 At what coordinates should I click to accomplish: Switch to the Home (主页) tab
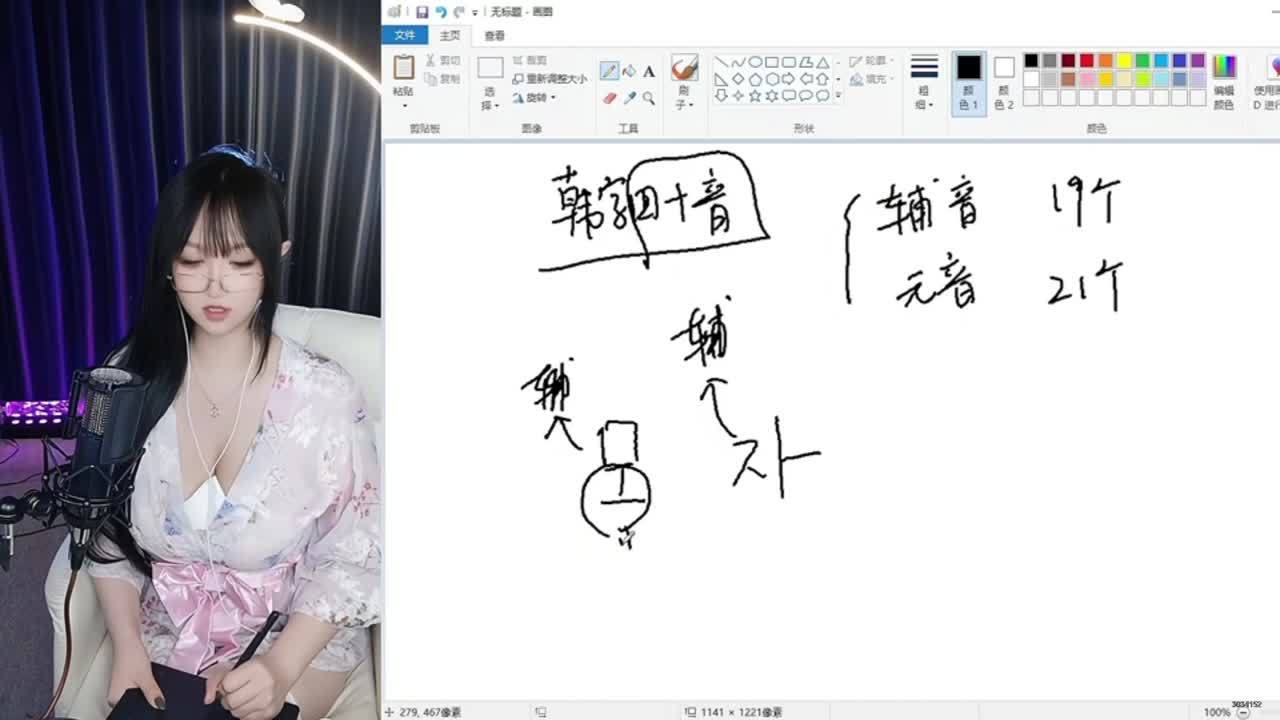coord(450,35)
